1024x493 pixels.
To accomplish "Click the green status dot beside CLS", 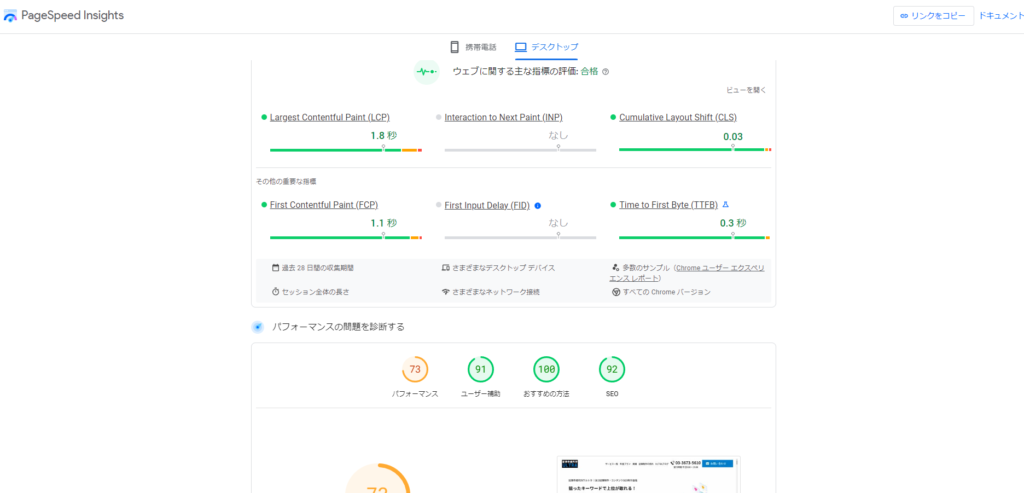I will (613, 118).
